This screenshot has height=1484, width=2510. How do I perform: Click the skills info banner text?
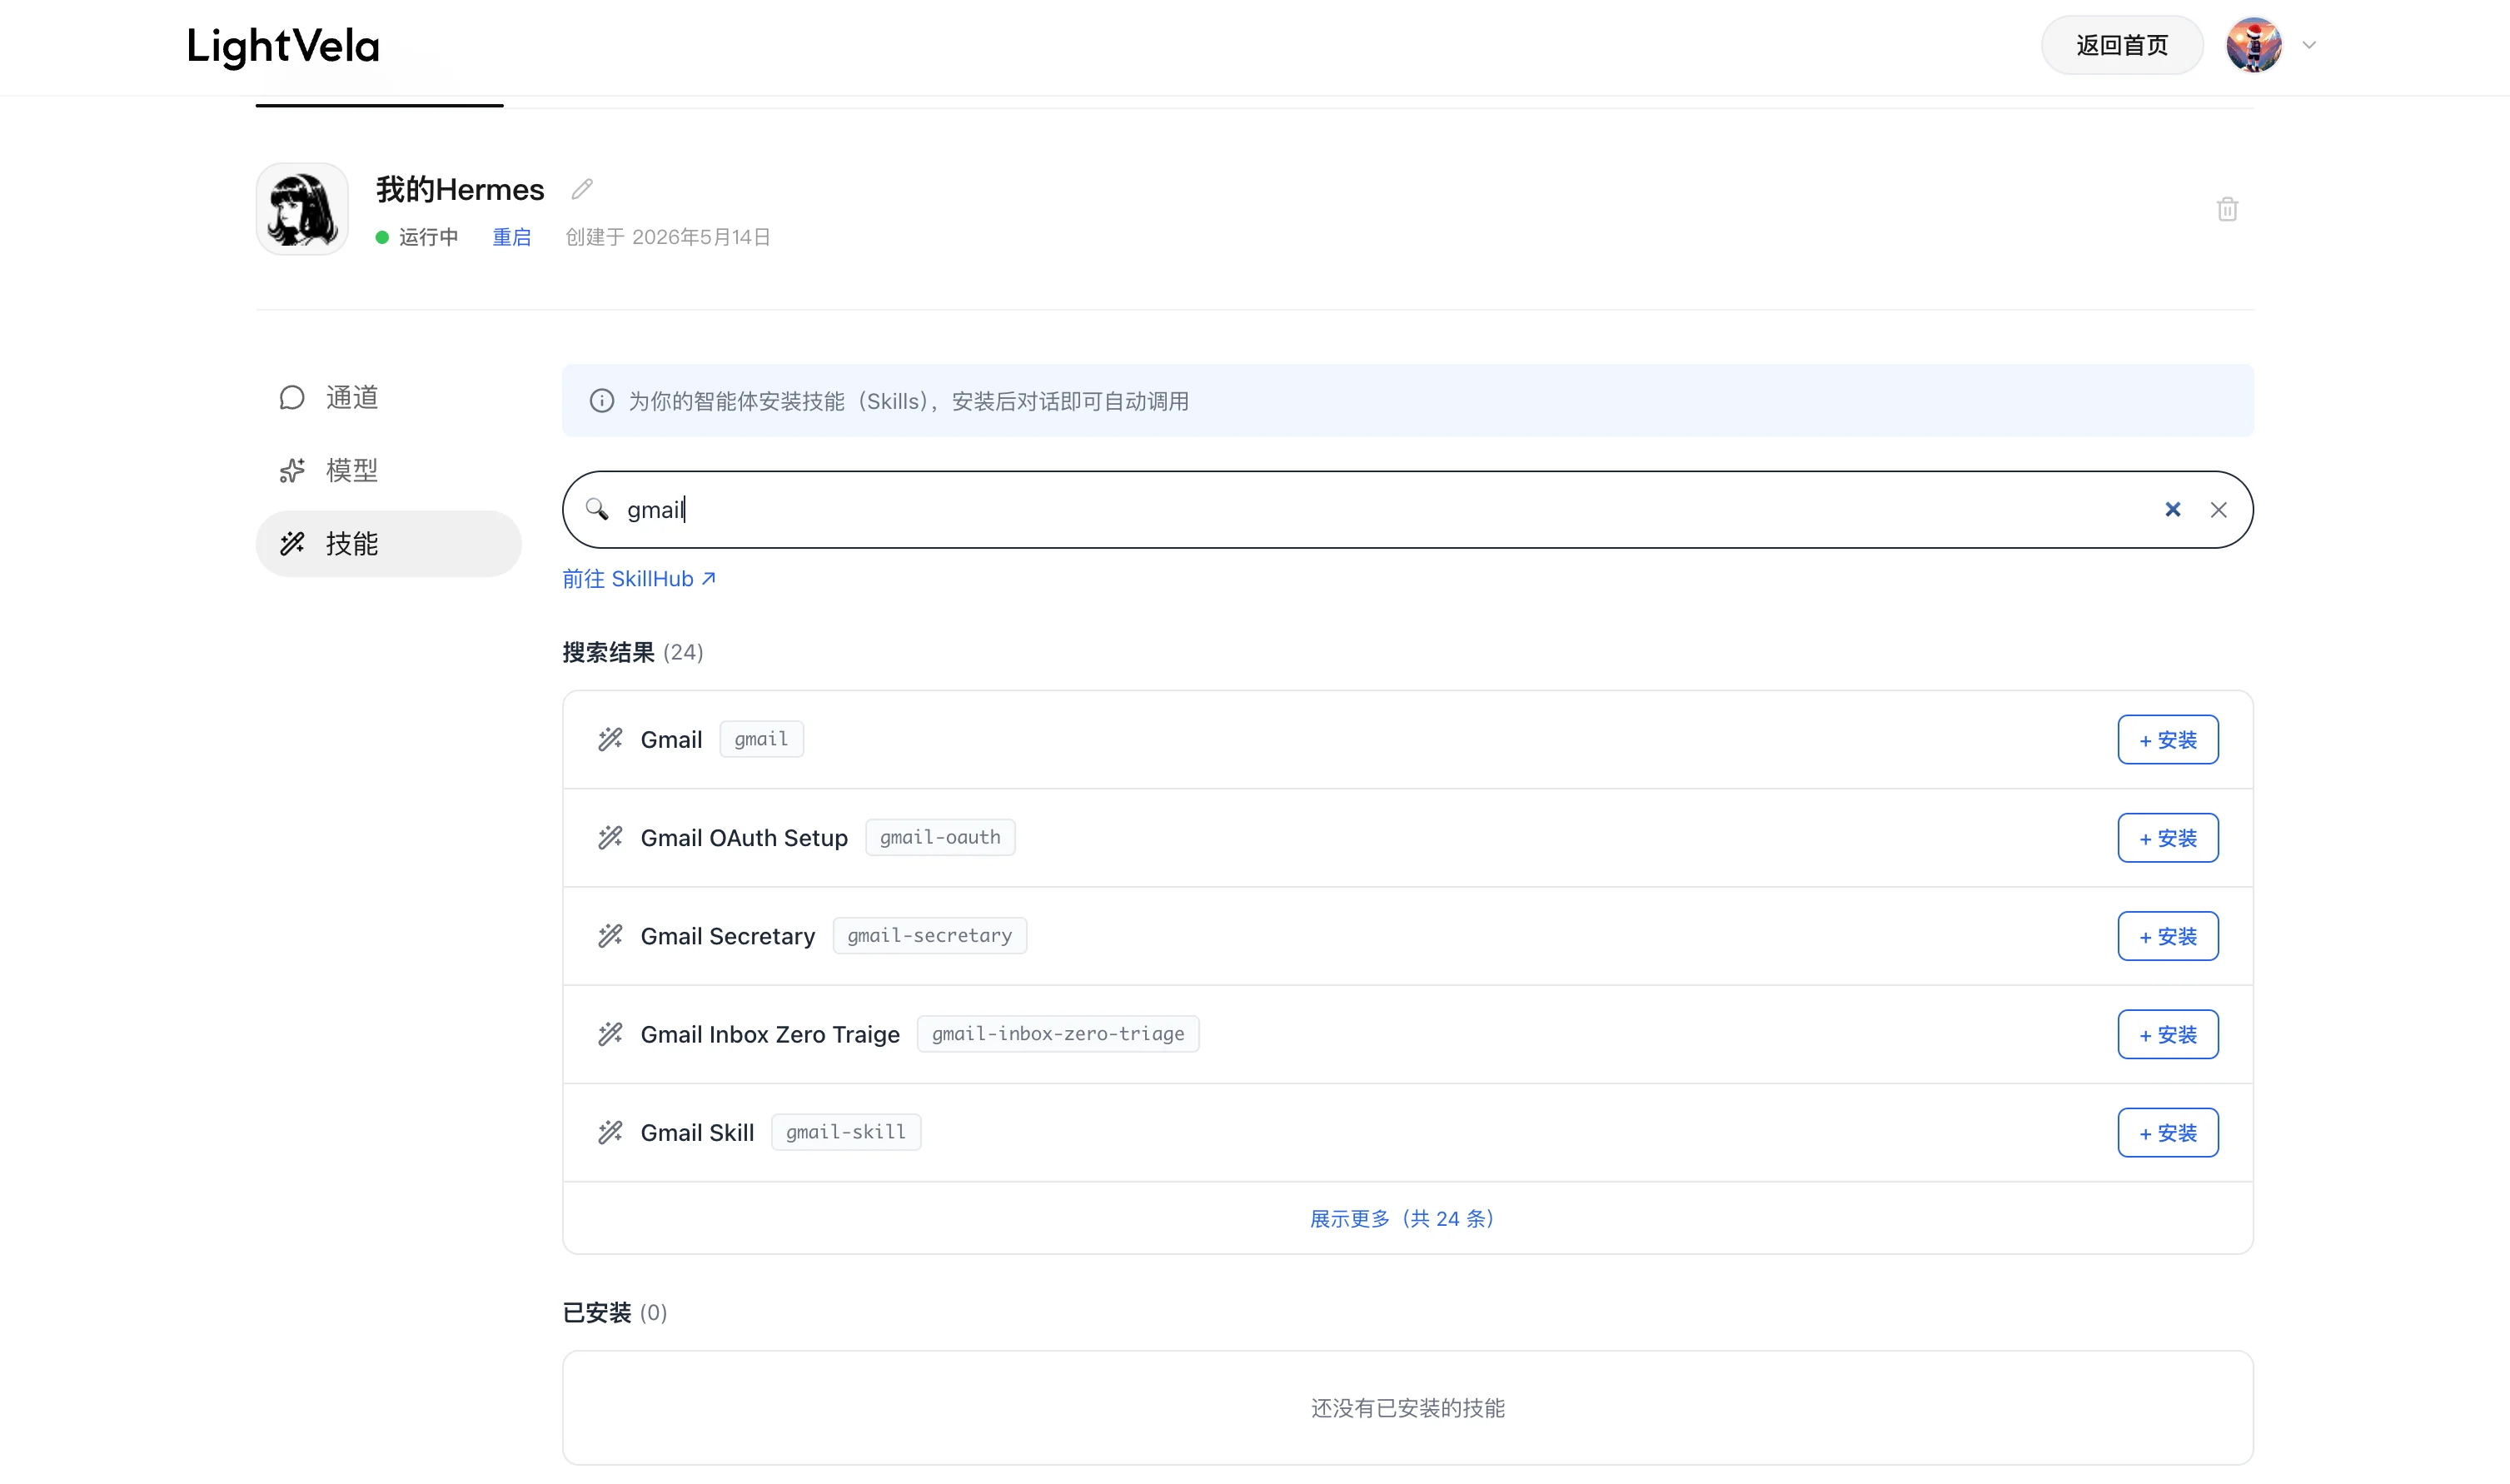(x=908, y=401)
